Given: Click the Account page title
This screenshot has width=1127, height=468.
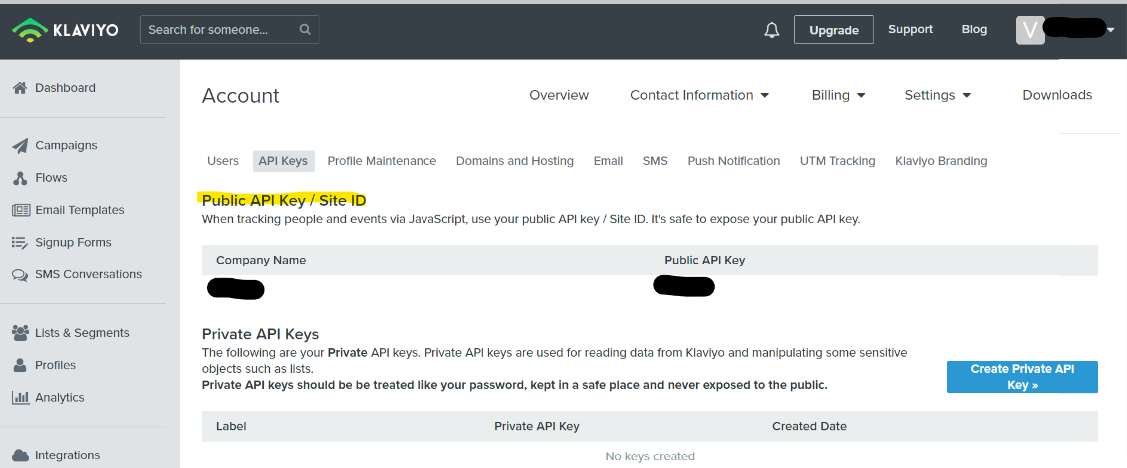Looking at the screenshot, I should [241, 96].
